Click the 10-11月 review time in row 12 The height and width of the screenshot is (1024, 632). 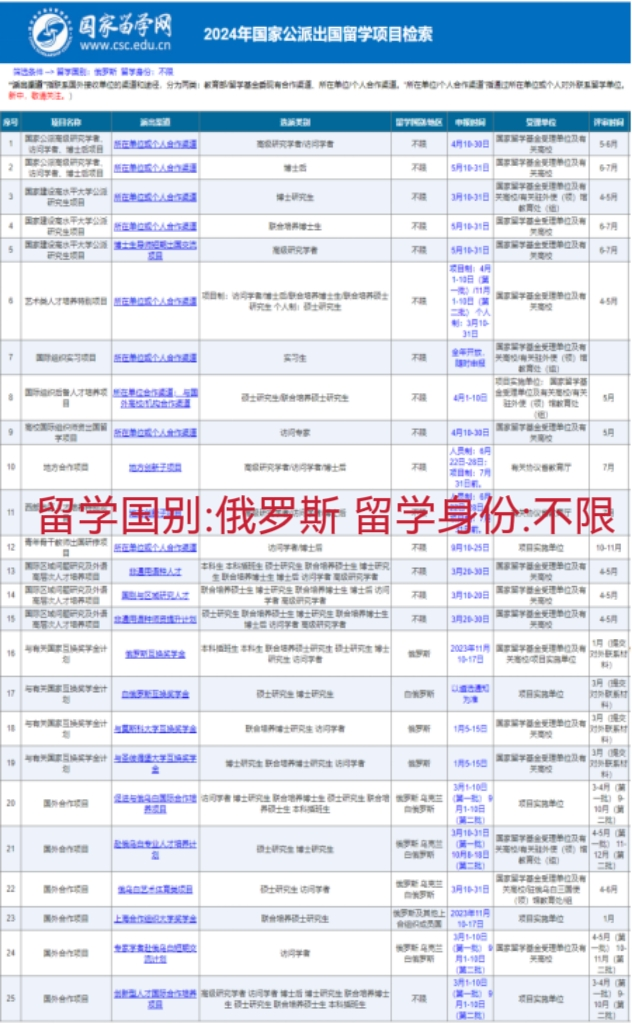point(608,548)
